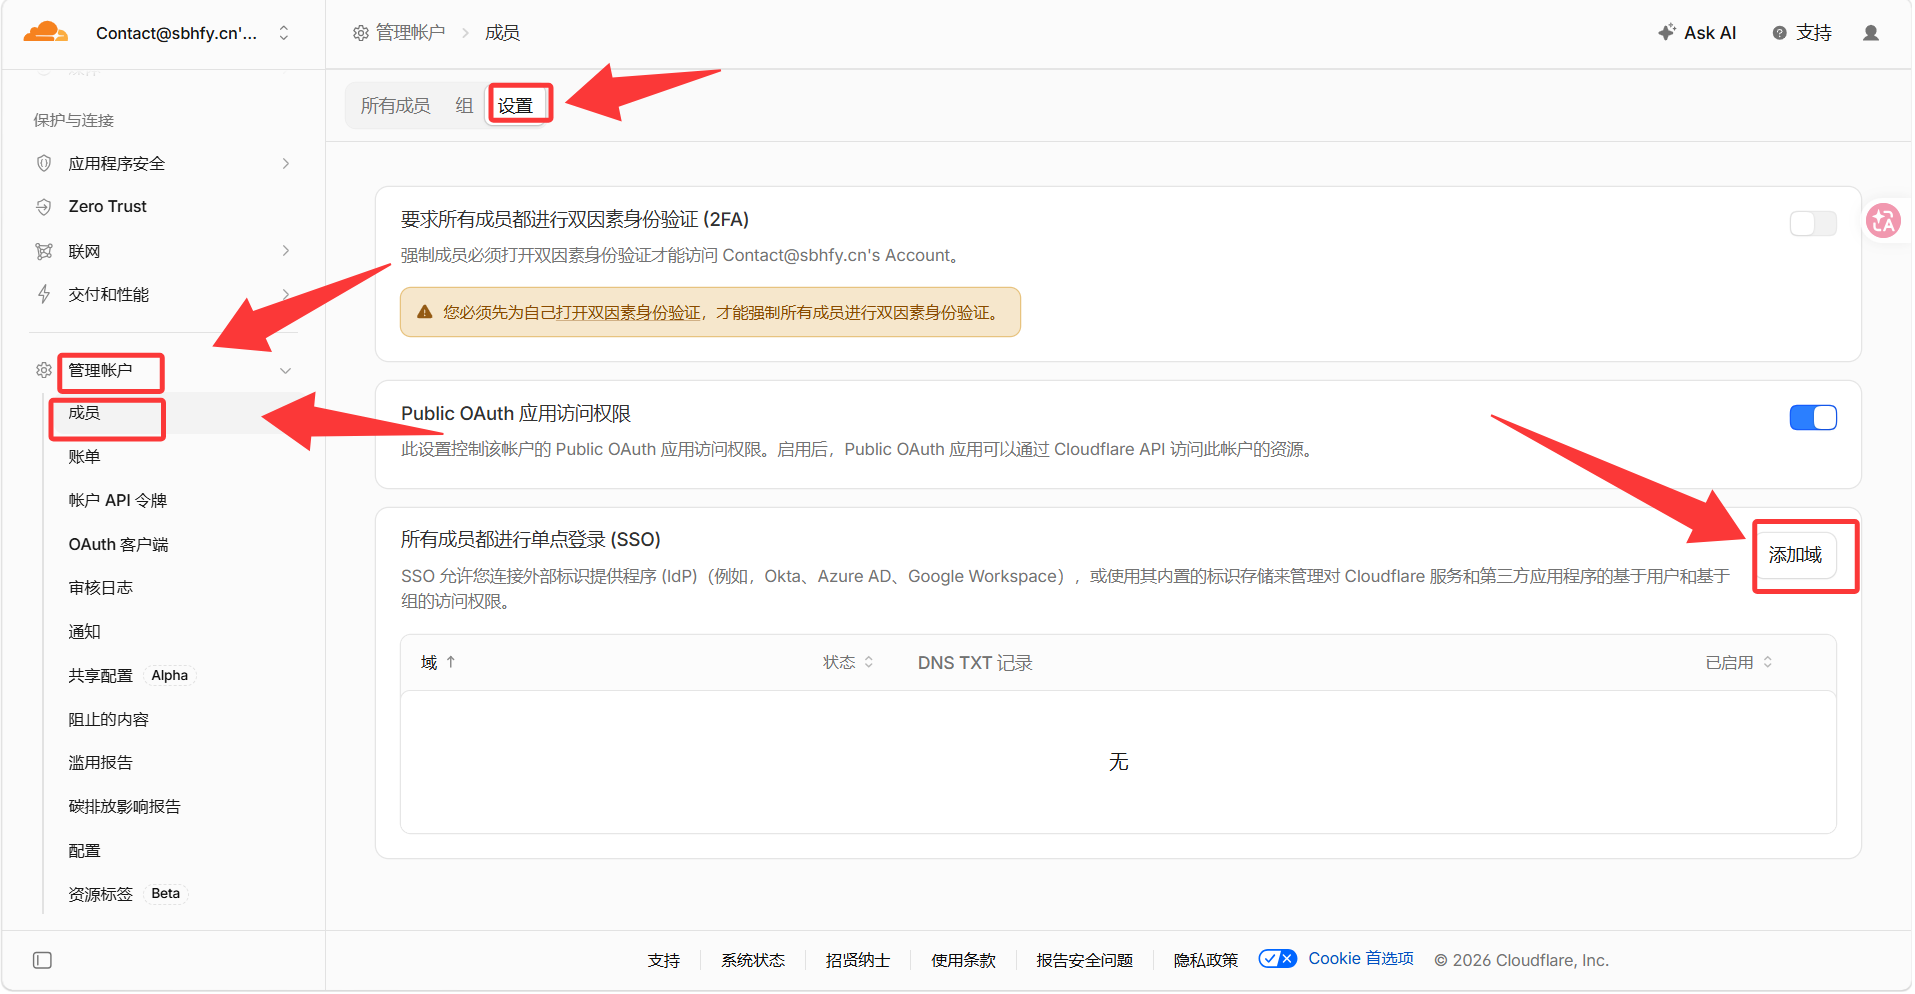Viewport: 1915px width, 994px height.
Task: Click the 交付和性能 lightning icon
Action: (44, 294)
